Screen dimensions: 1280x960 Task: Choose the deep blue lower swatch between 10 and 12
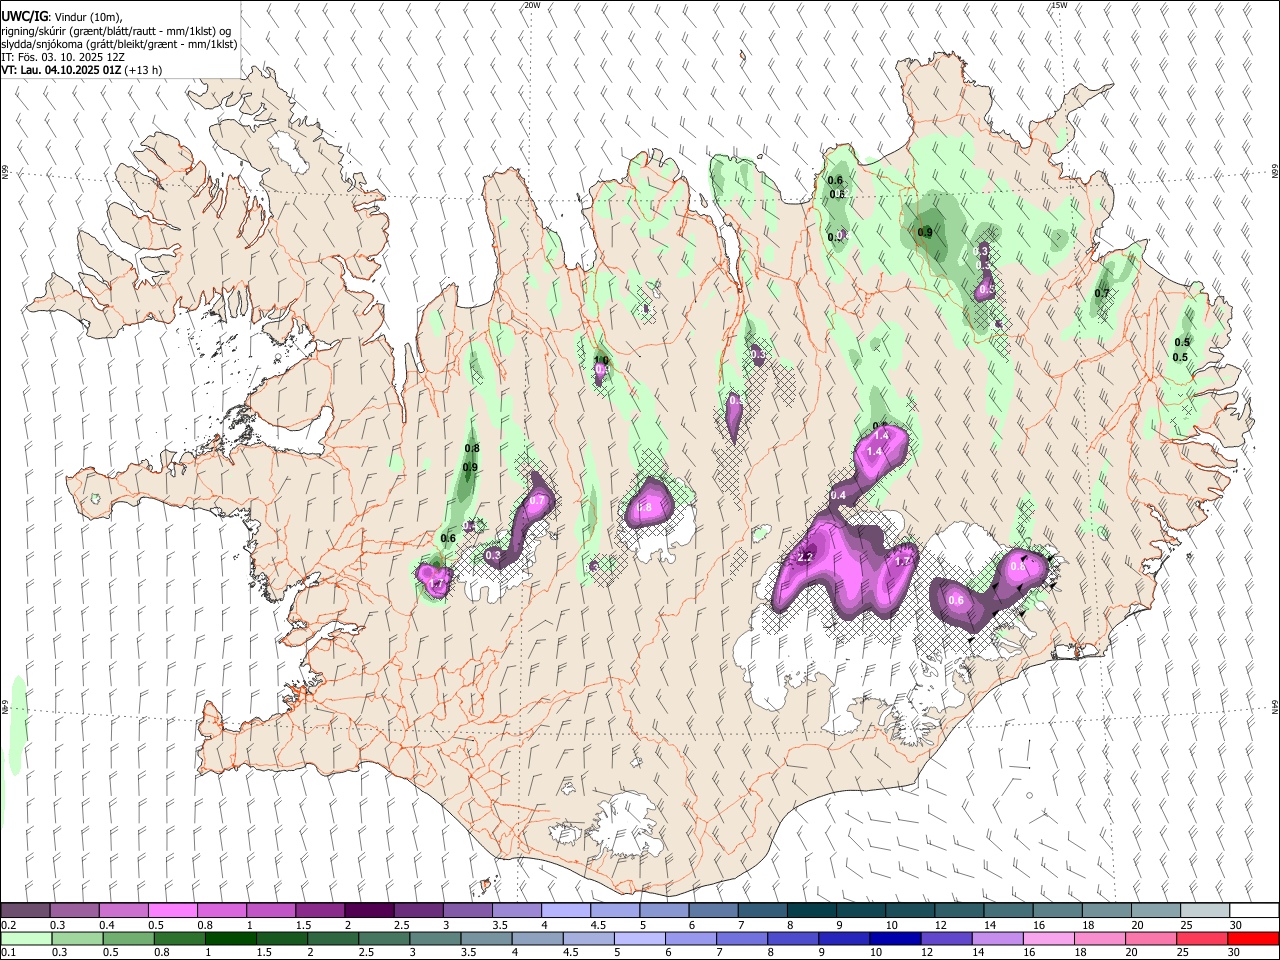895,938
